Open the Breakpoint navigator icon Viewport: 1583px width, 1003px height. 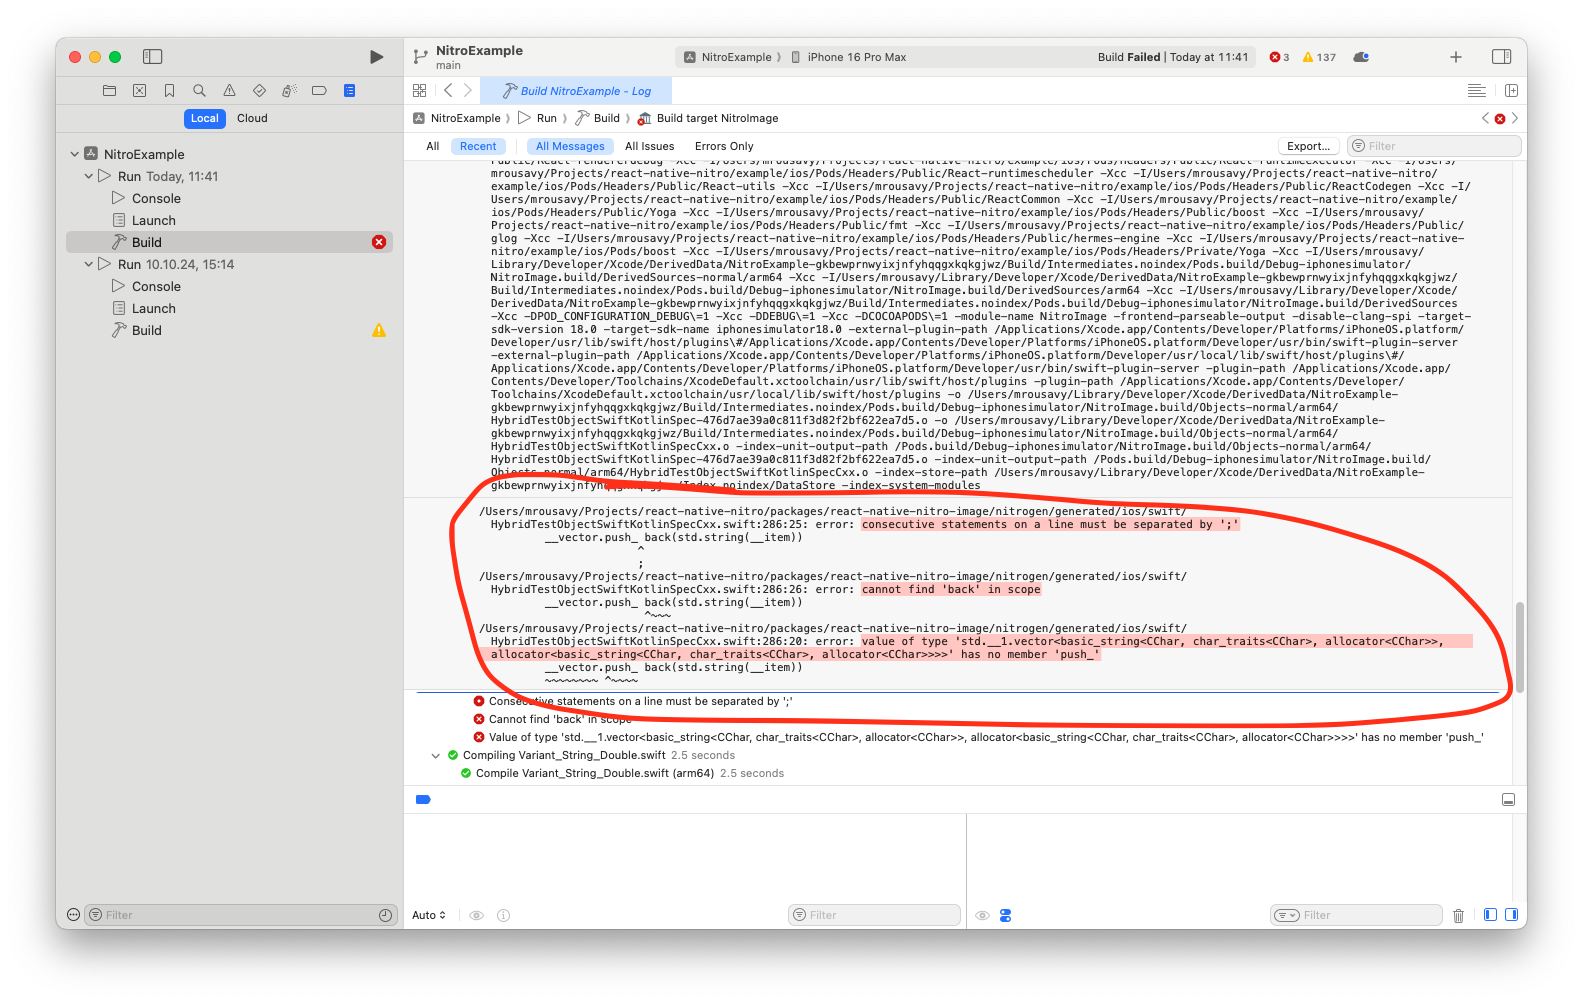click(319, 91)
